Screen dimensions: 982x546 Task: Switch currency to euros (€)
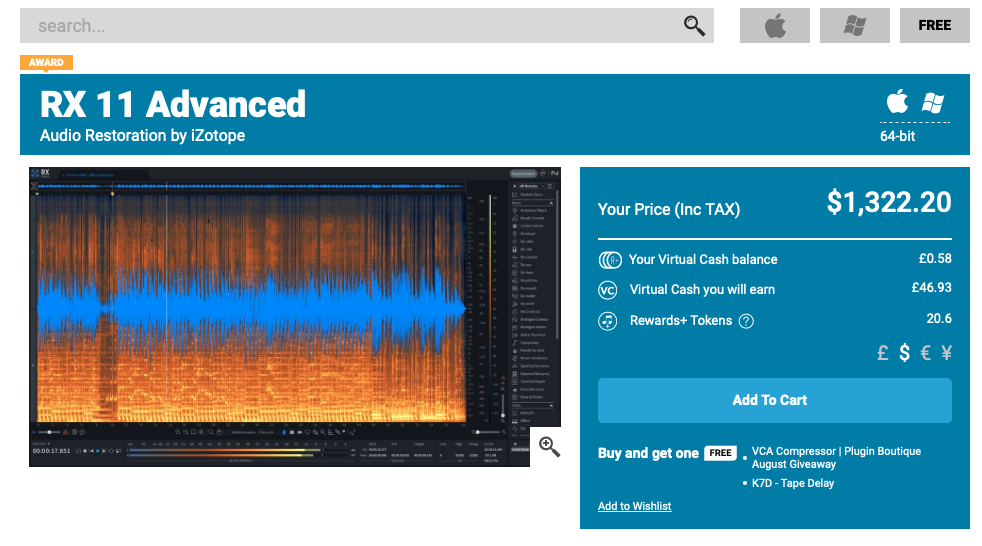(x=925, y=353)
